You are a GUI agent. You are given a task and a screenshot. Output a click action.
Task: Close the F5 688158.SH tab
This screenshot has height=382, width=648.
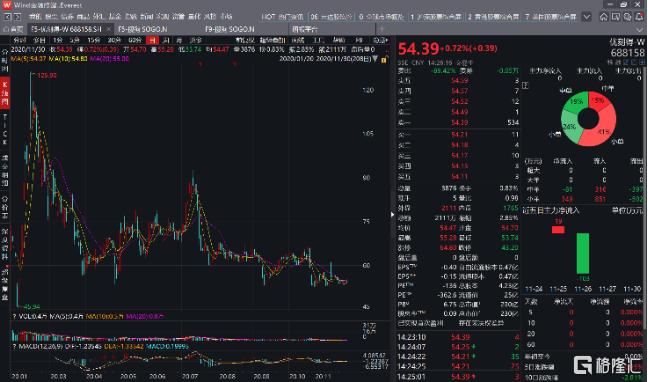109,29
